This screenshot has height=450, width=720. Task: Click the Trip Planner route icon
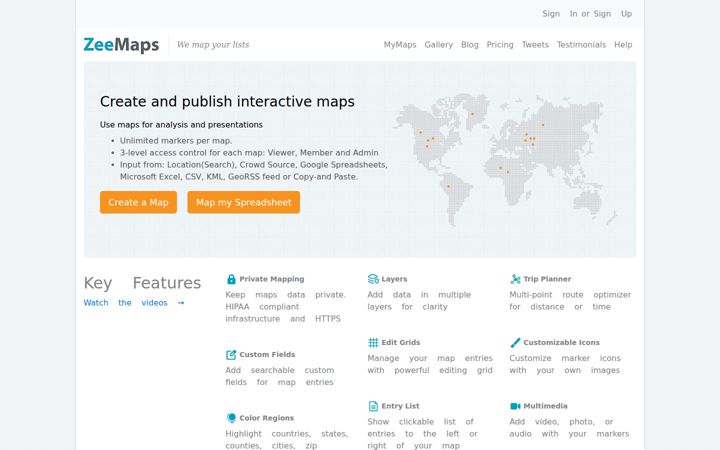[515, 279]
